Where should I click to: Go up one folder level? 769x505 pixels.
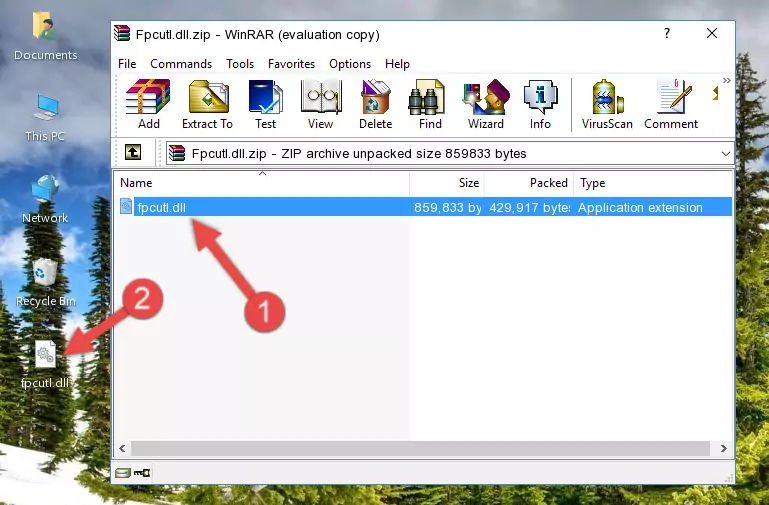[133, 152]
